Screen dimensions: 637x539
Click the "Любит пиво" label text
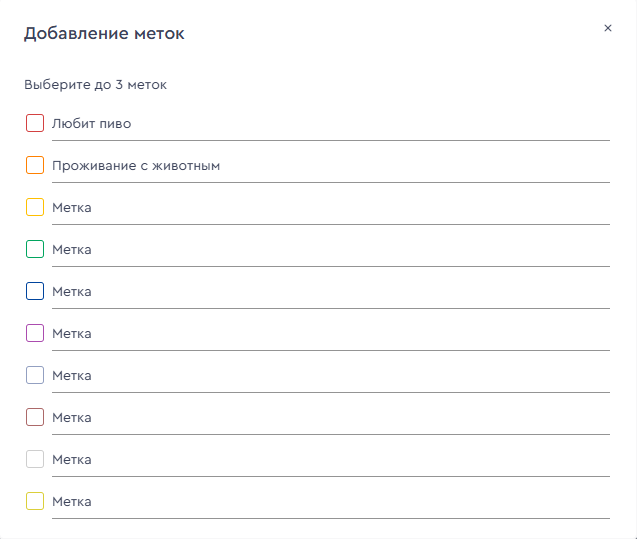point(91,123)
